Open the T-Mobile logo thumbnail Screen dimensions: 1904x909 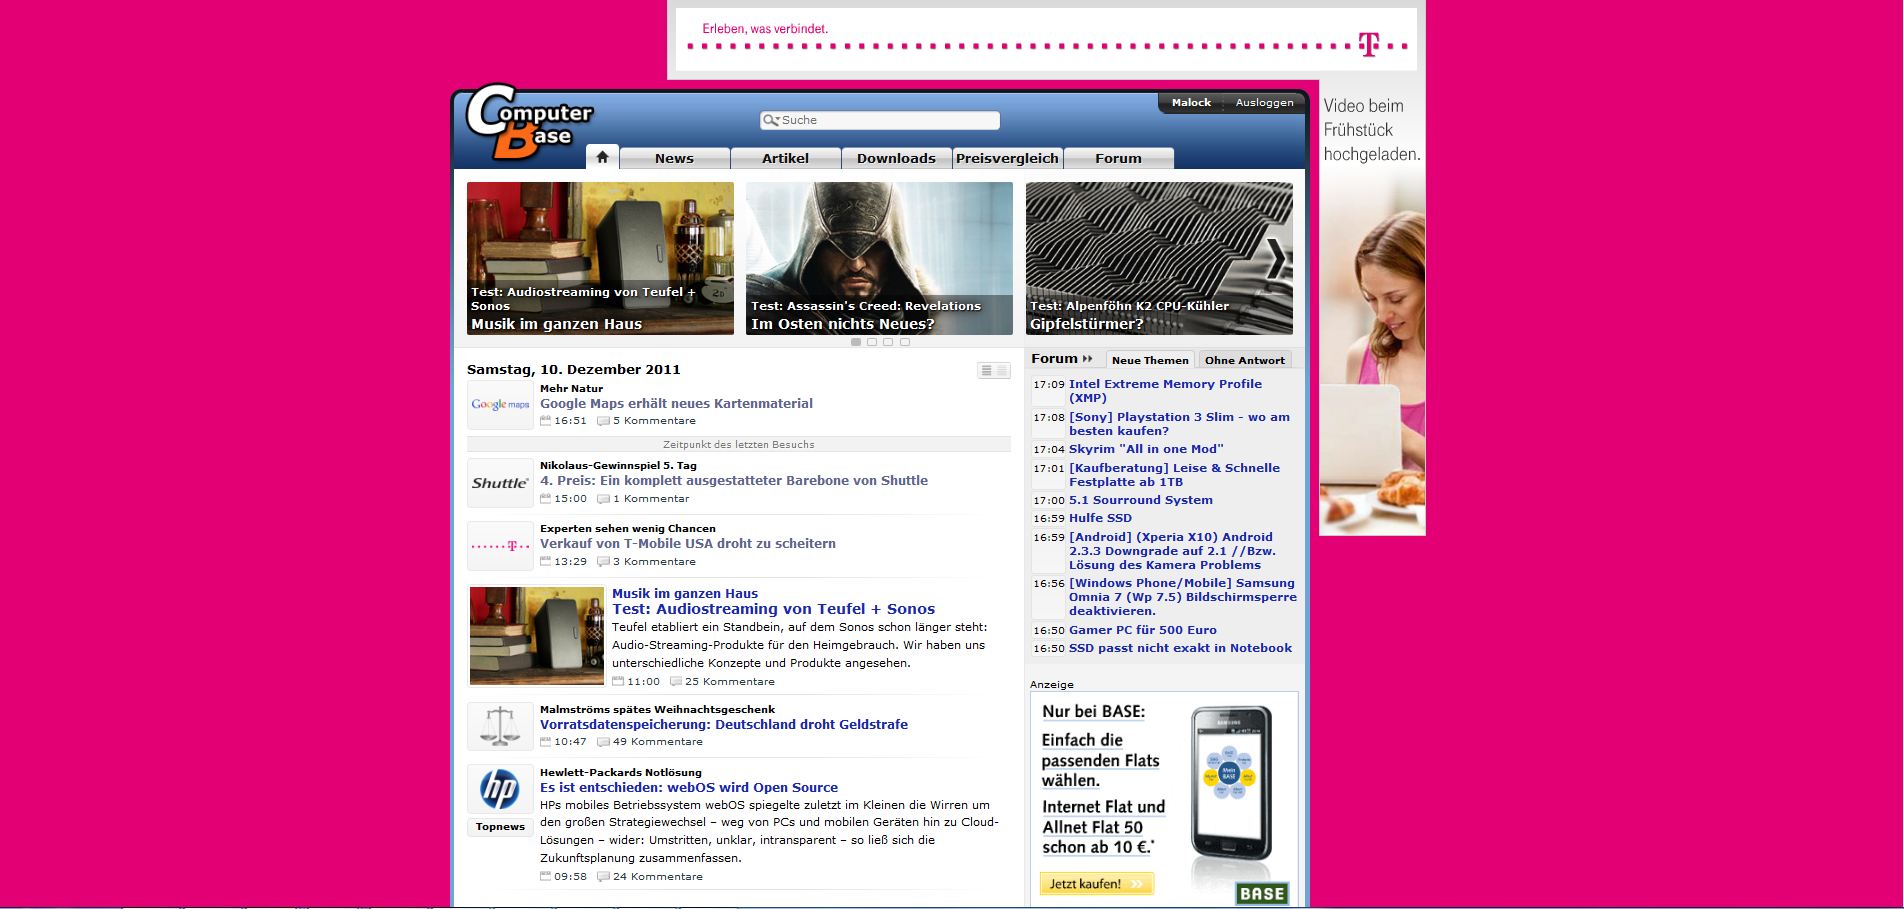(x=500, y=546)
